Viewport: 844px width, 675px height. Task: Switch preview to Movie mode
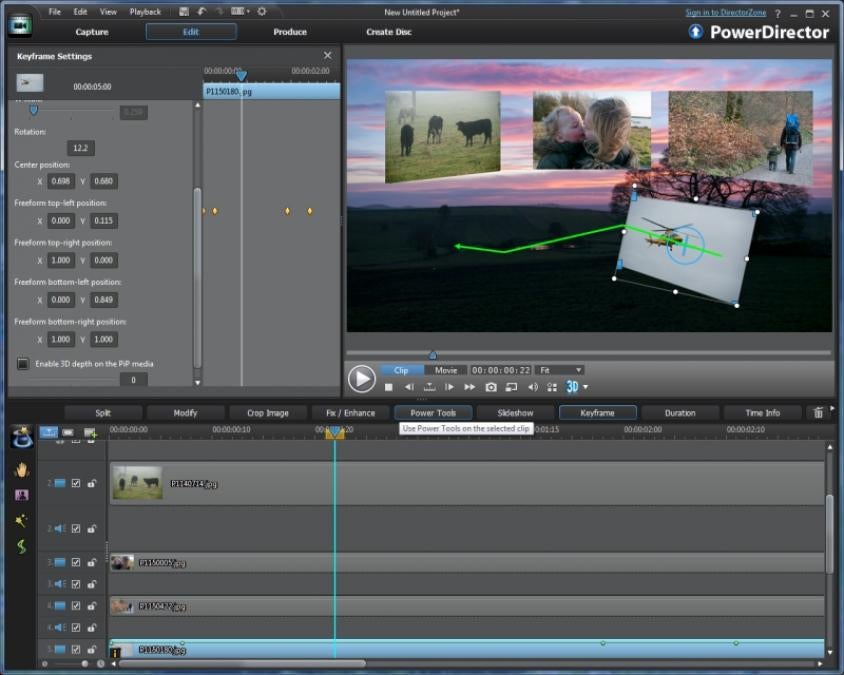446,370
